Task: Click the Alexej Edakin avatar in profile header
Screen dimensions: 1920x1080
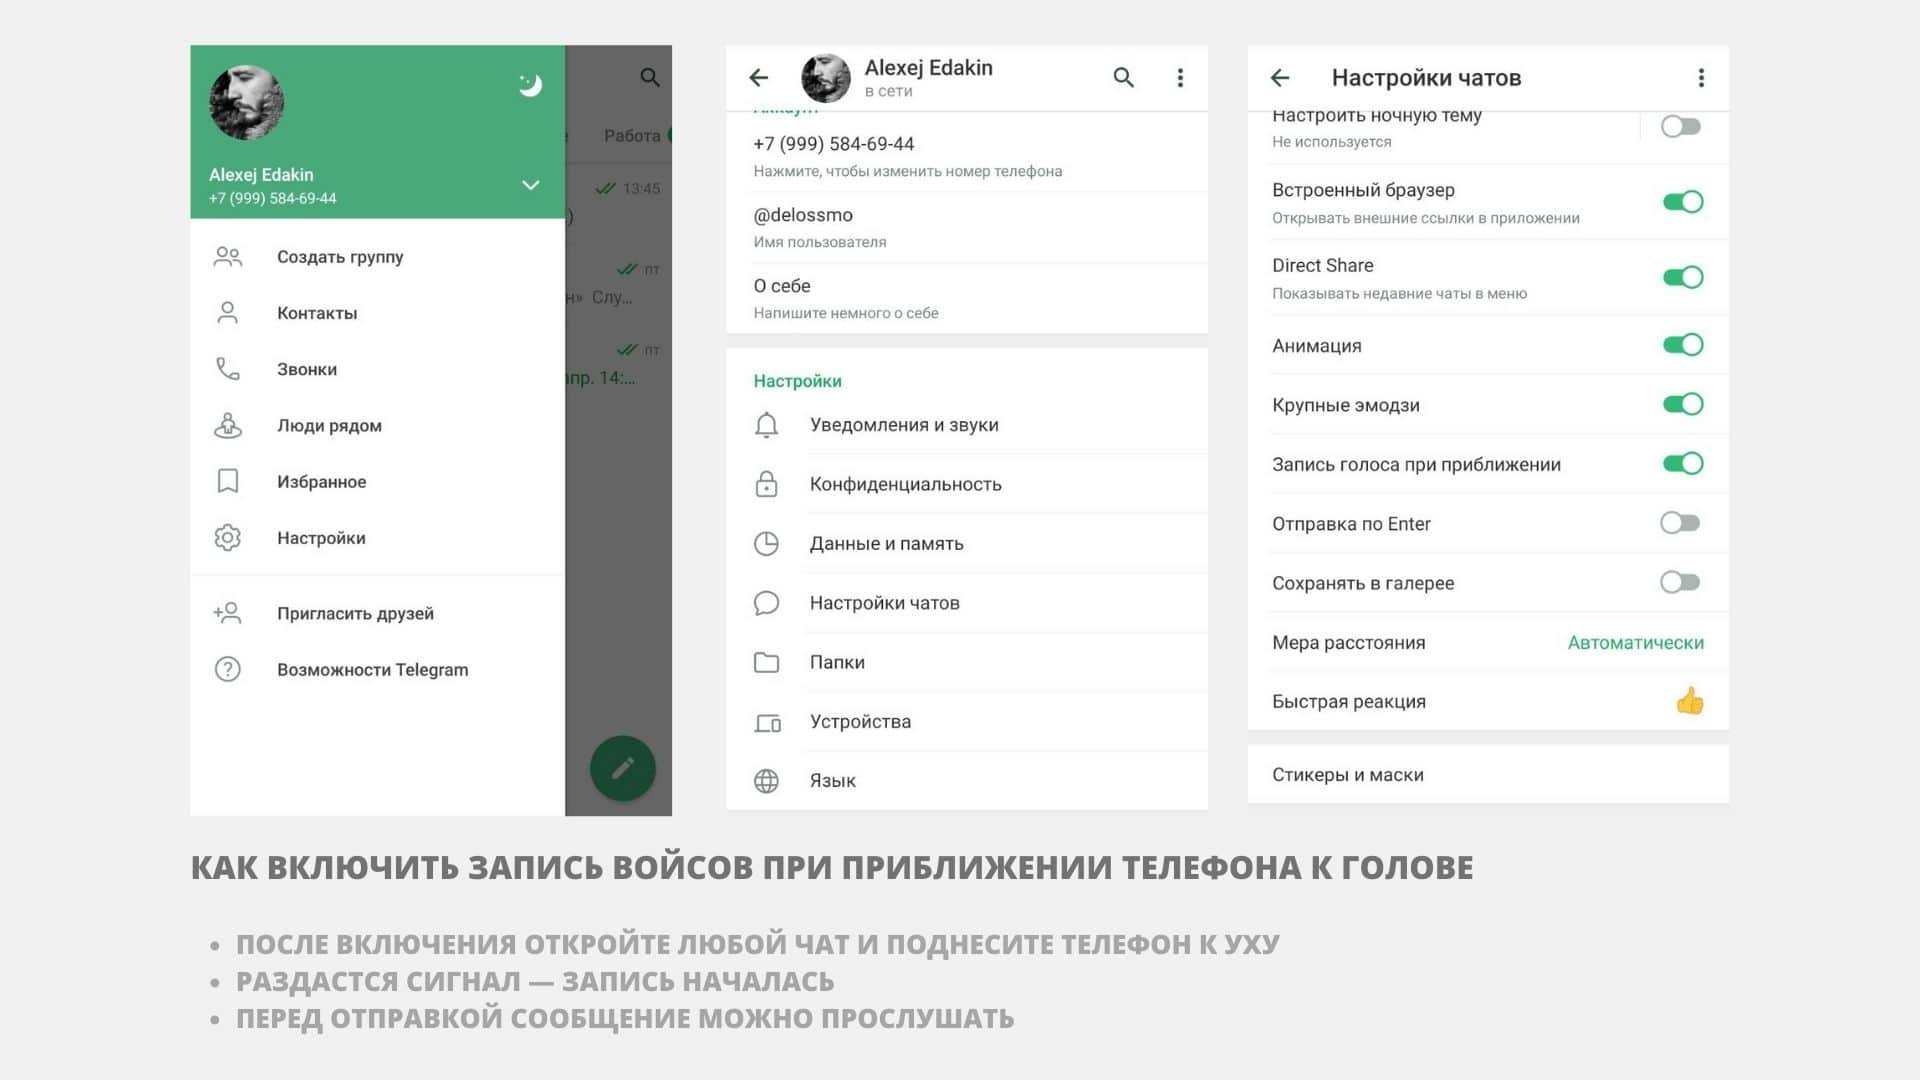Action: (x=826, y=78)
